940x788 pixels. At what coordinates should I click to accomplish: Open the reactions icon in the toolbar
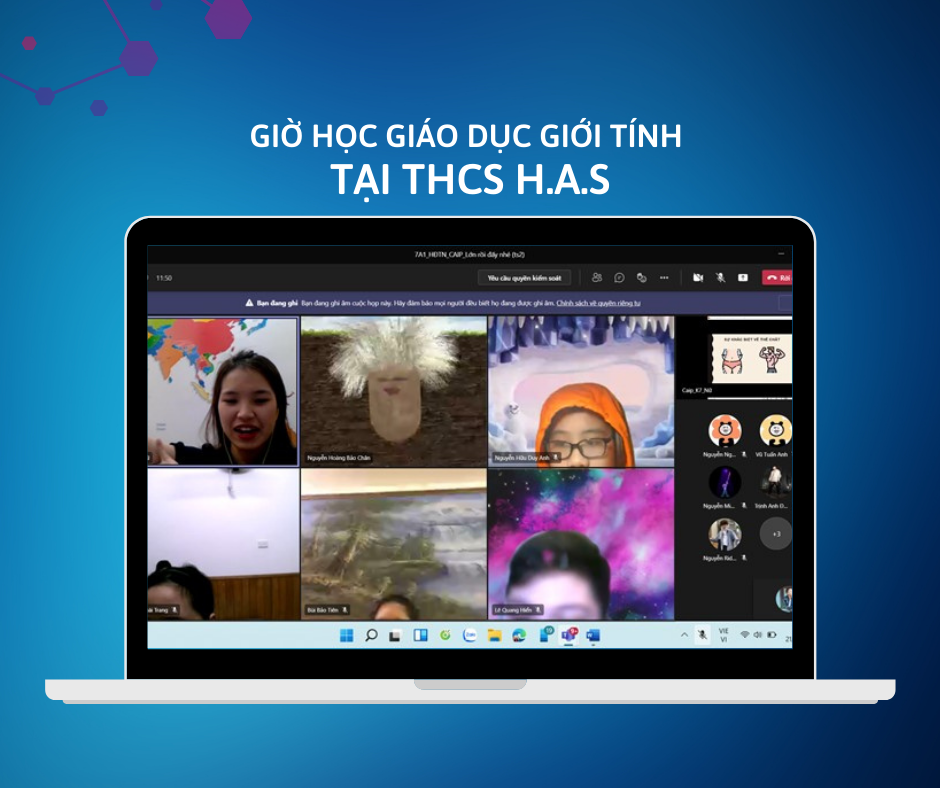pyautogui.click(x=641, y=278)
